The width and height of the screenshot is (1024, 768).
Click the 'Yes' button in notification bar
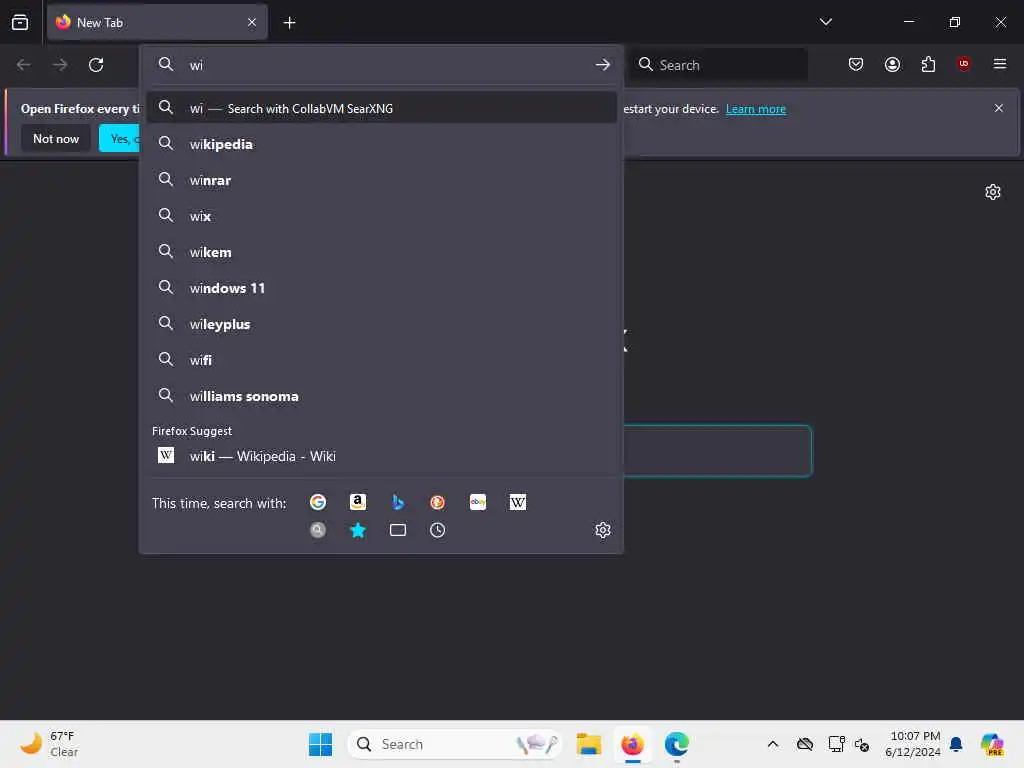tap(120, 138)
